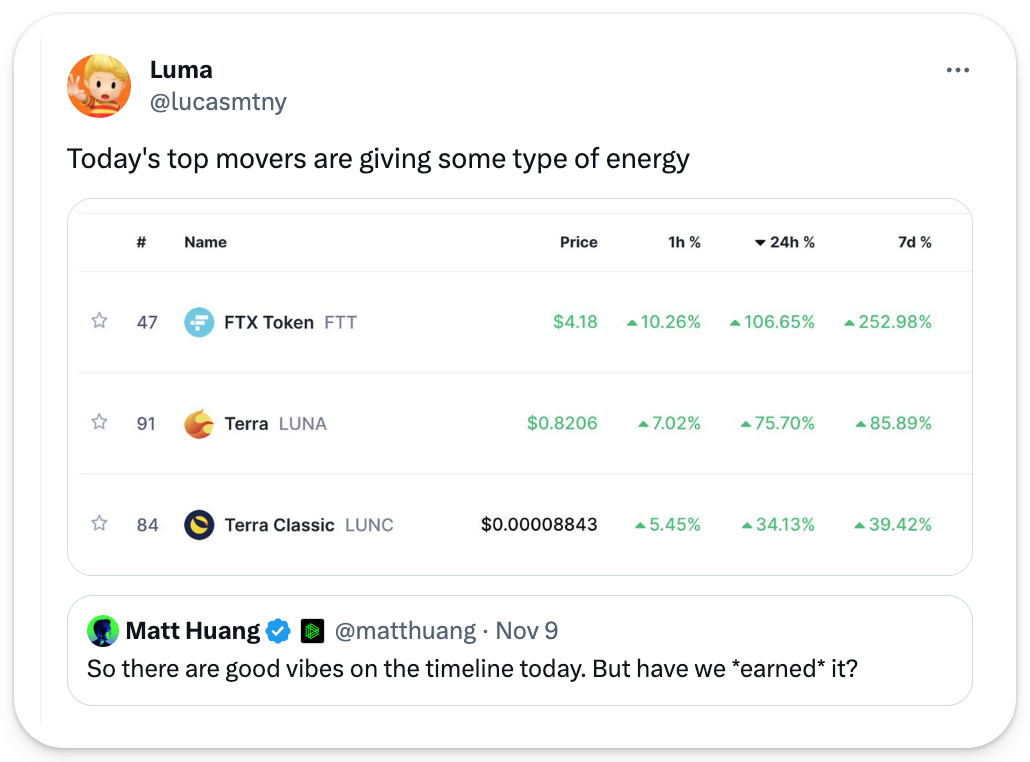
Task: Click Luma's profile avatar
Action: 99,86
